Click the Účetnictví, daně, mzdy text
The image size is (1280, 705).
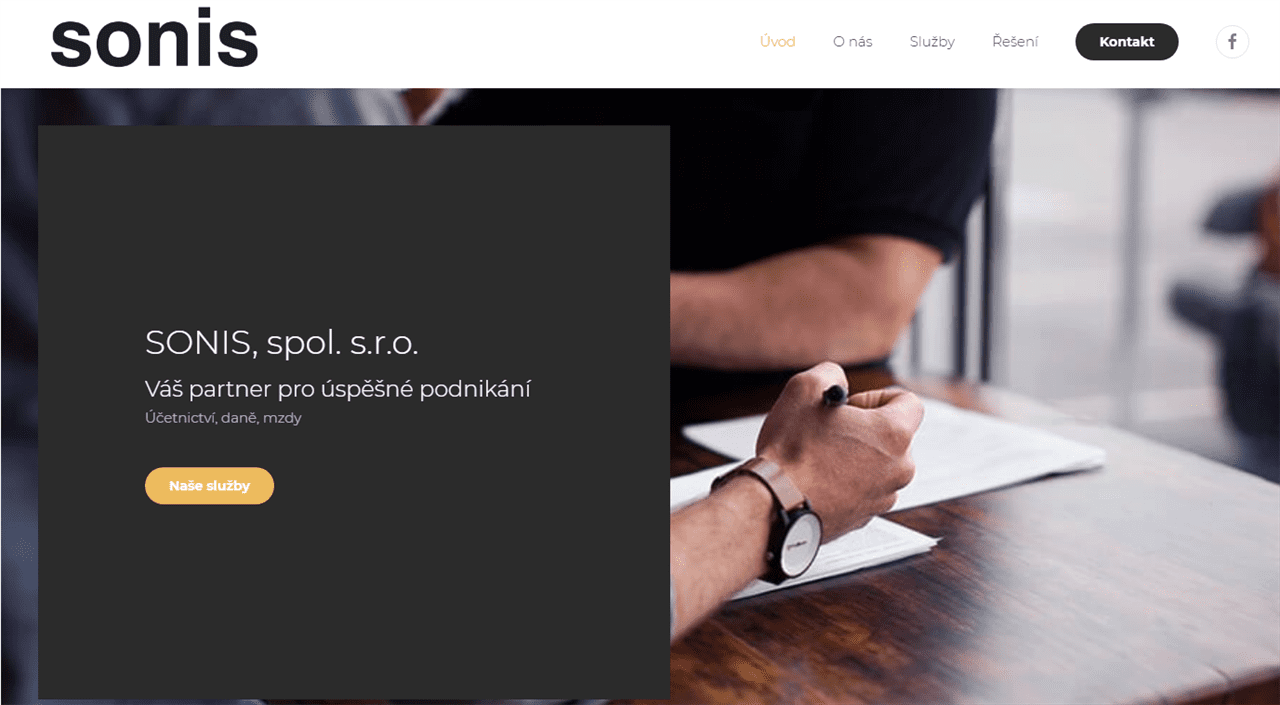[x=223, y=418]
